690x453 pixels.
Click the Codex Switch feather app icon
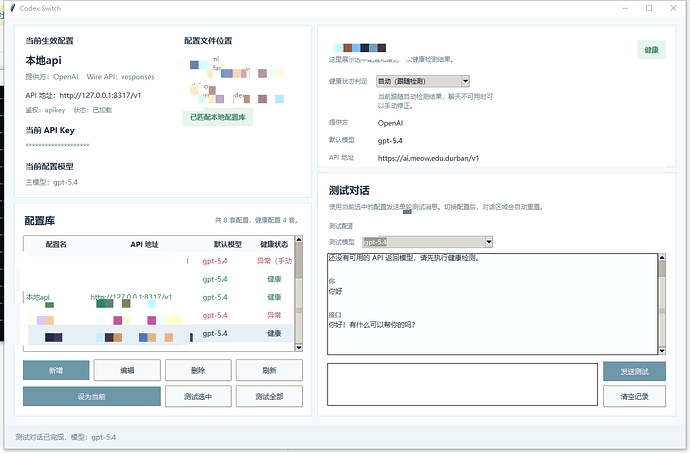pos(12,8)
